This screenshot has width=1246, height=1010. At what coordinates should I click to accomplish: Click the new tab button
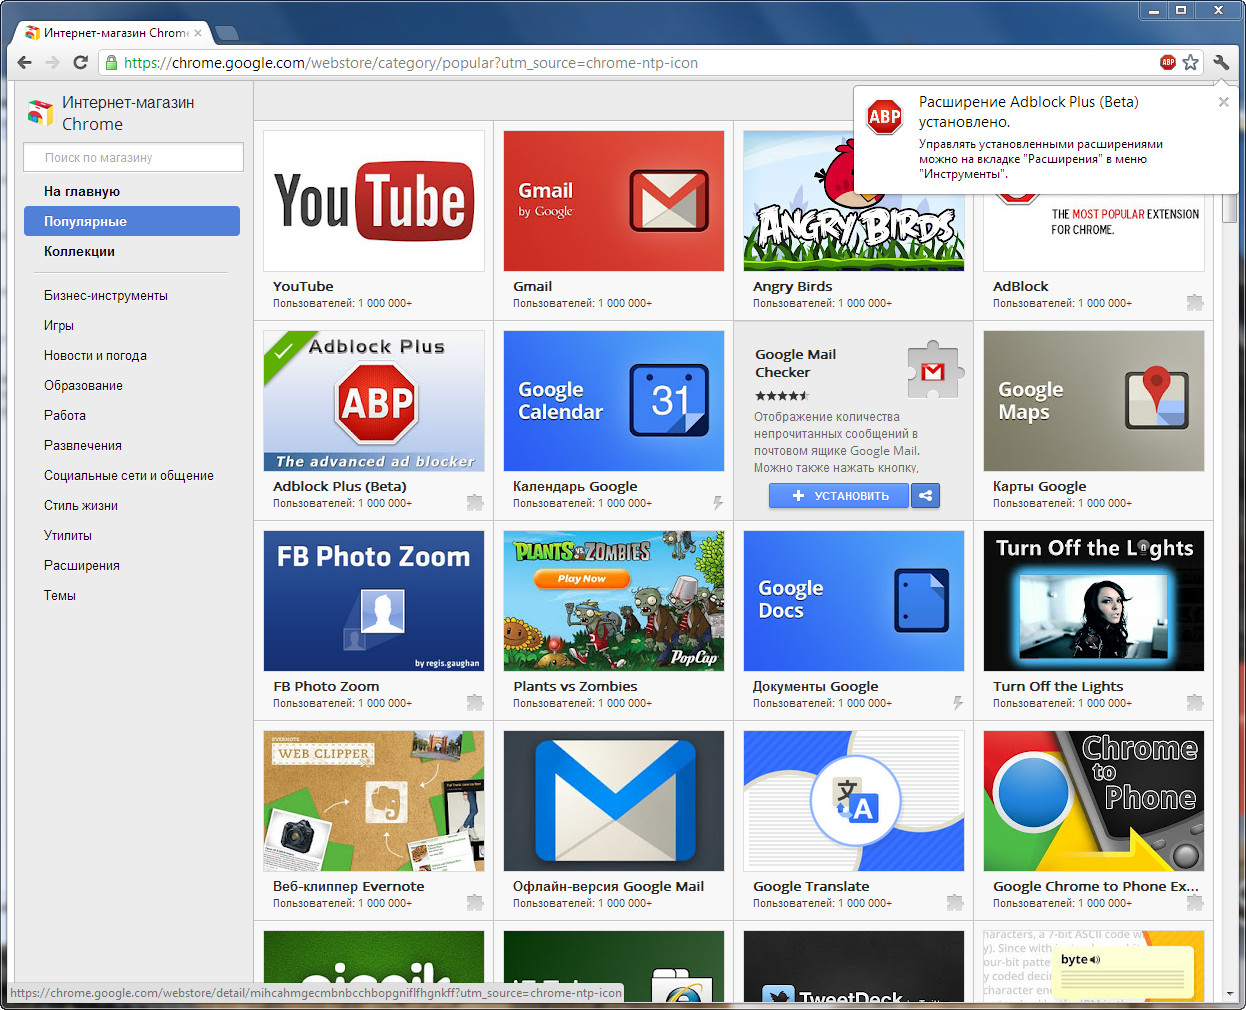(x=227, y=33)
